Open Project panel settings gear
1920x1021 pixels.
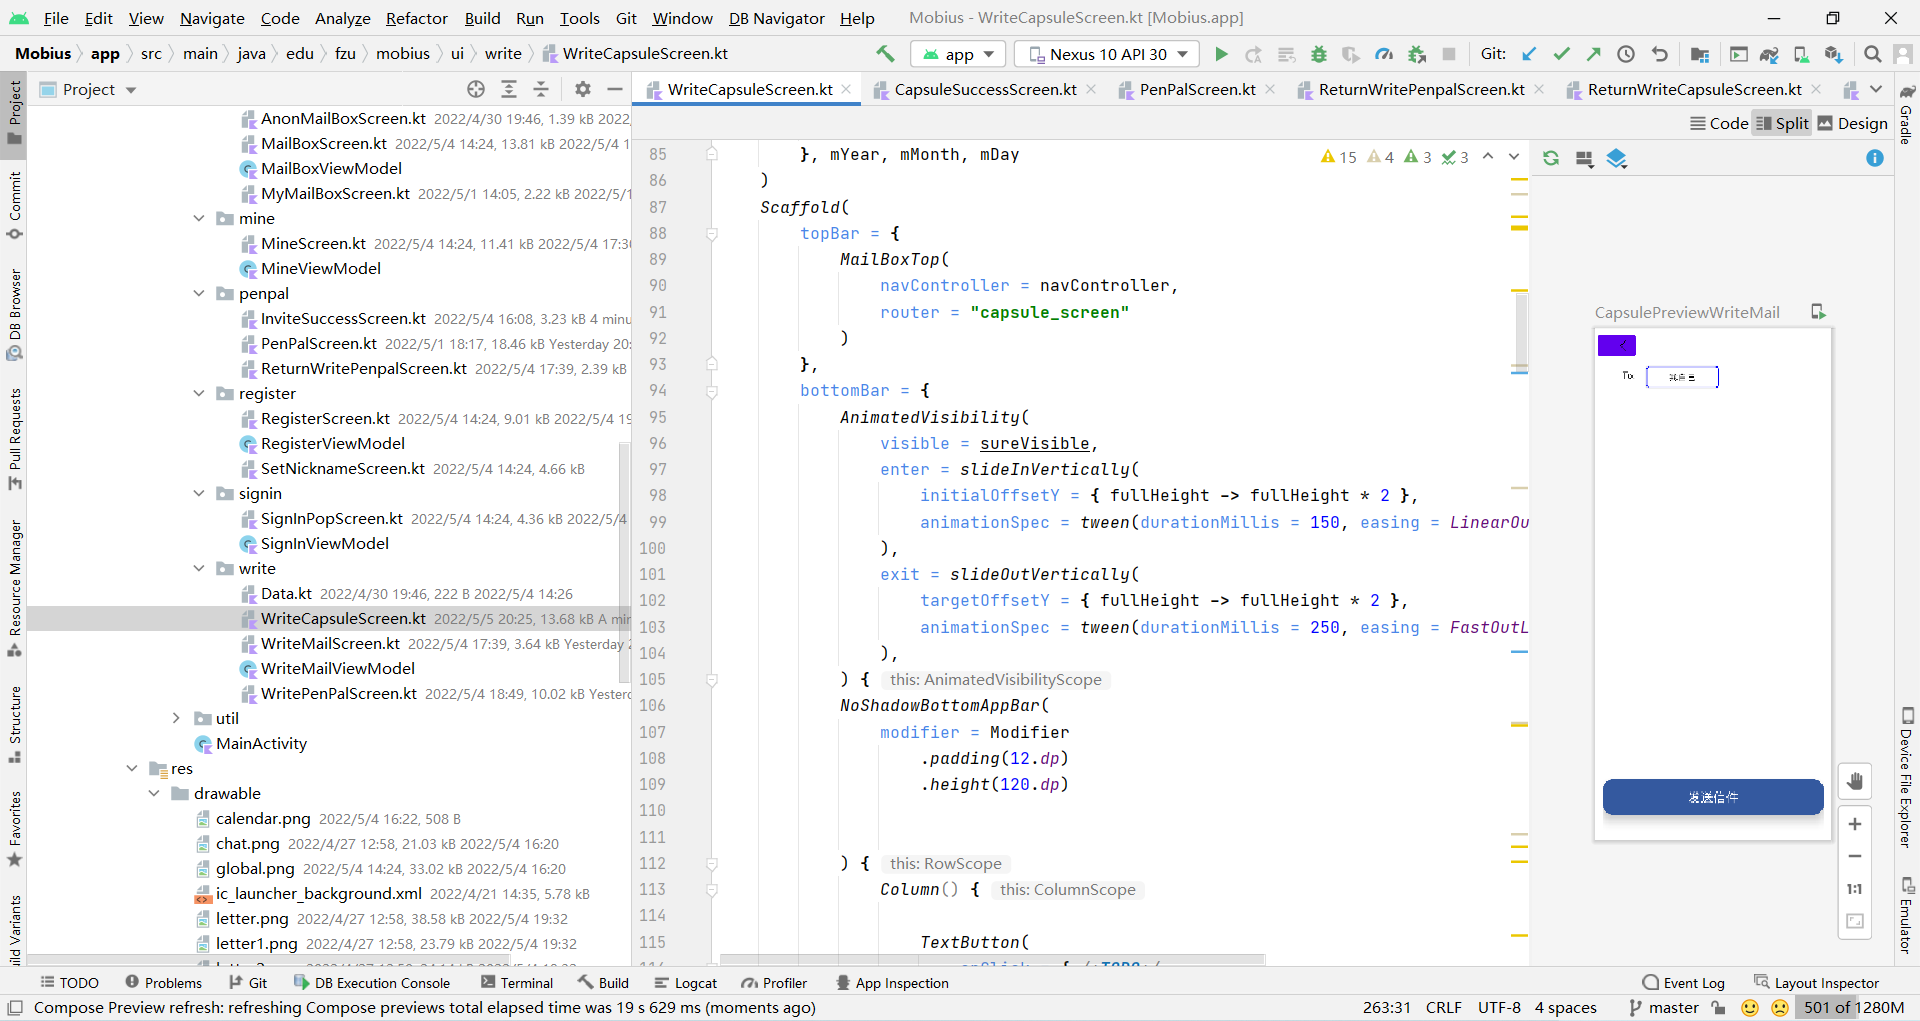coord(583,89)
